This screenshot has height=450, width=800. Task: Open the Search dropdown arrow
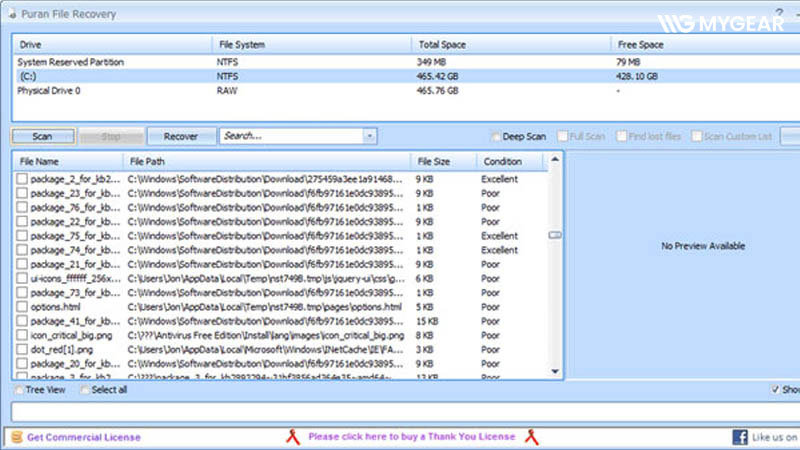click(x=369, y=136)
